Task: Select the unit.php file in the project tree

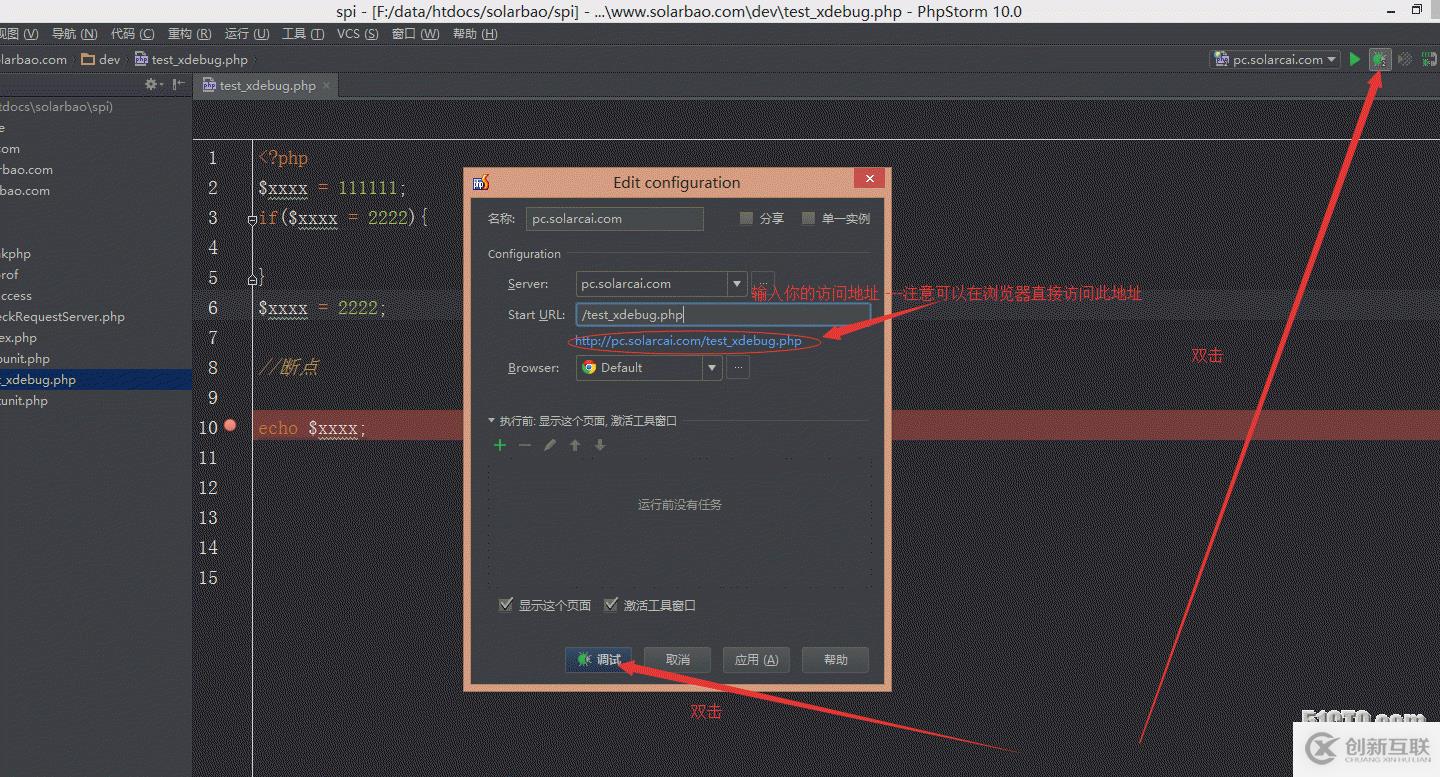Action: click(x=24, y=401)
